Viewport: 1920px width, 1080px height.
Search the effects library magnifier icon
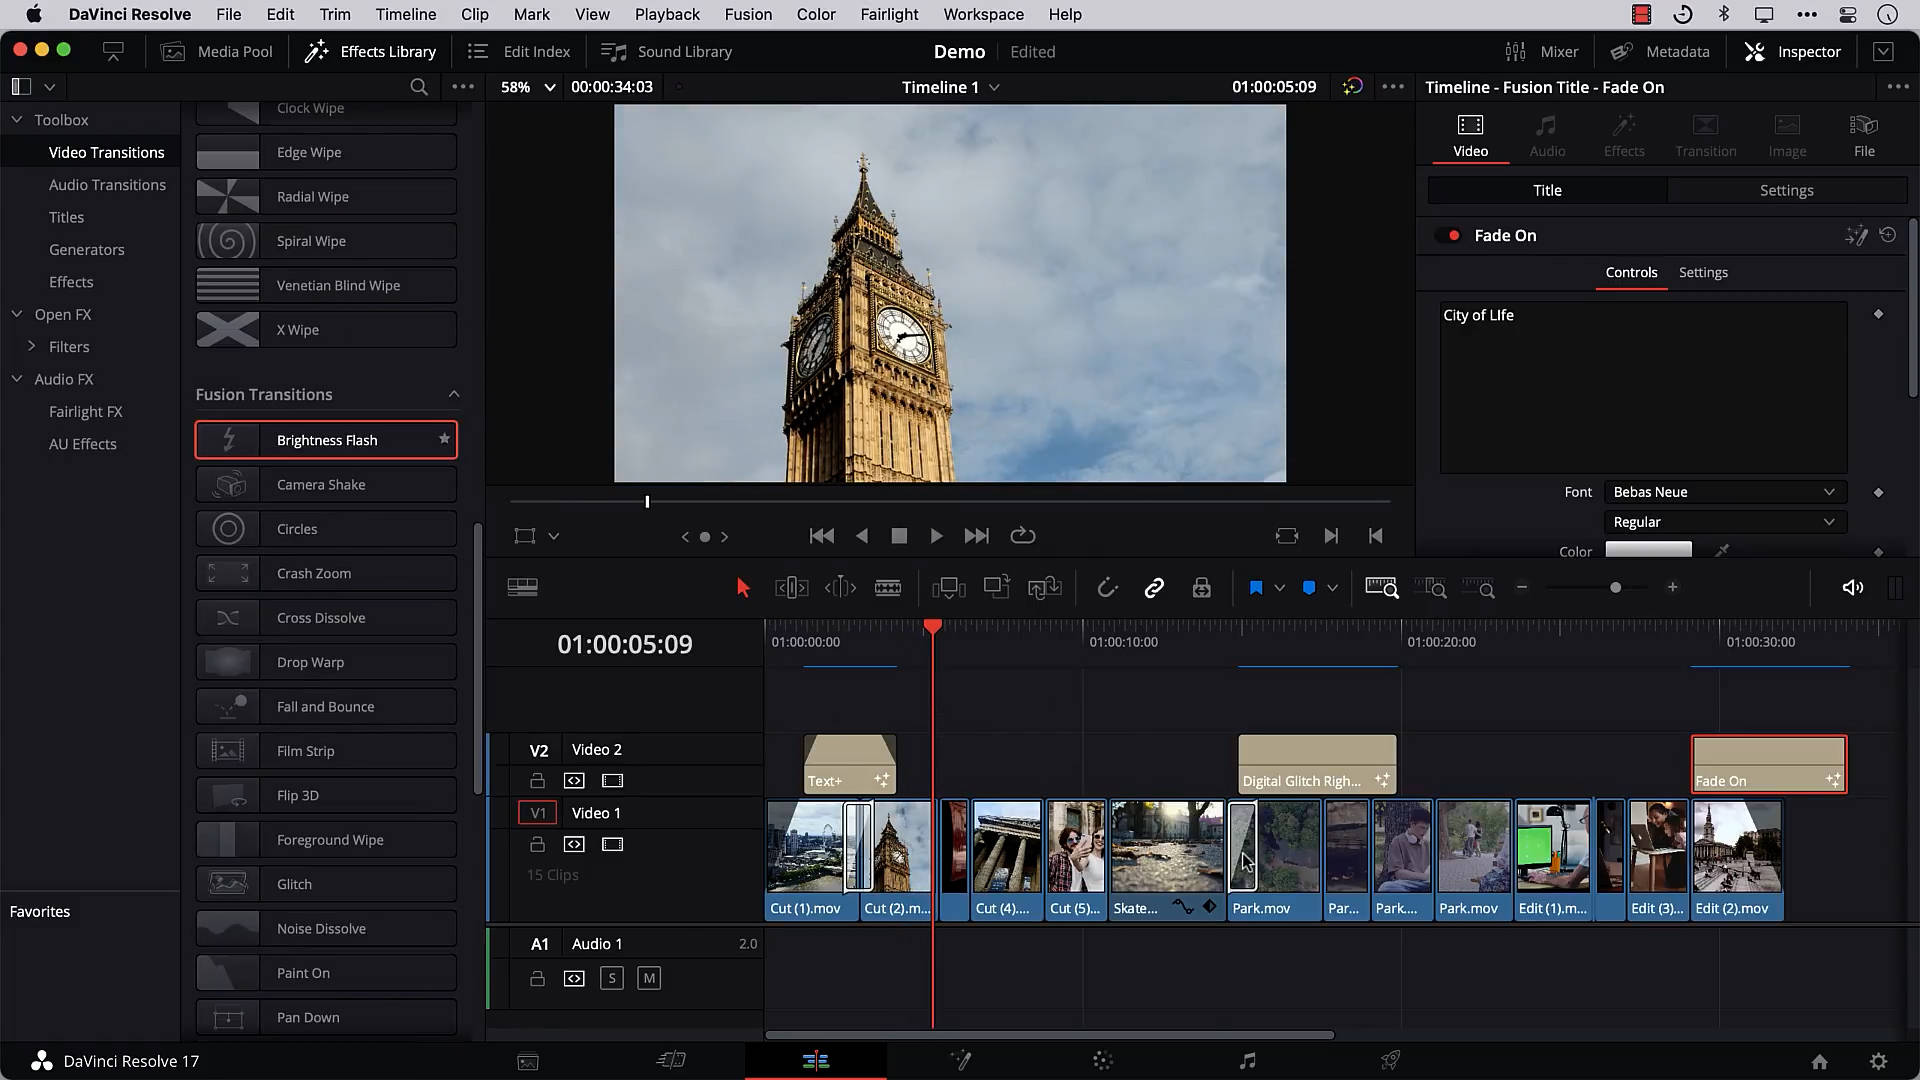click(x=419, y=87)
